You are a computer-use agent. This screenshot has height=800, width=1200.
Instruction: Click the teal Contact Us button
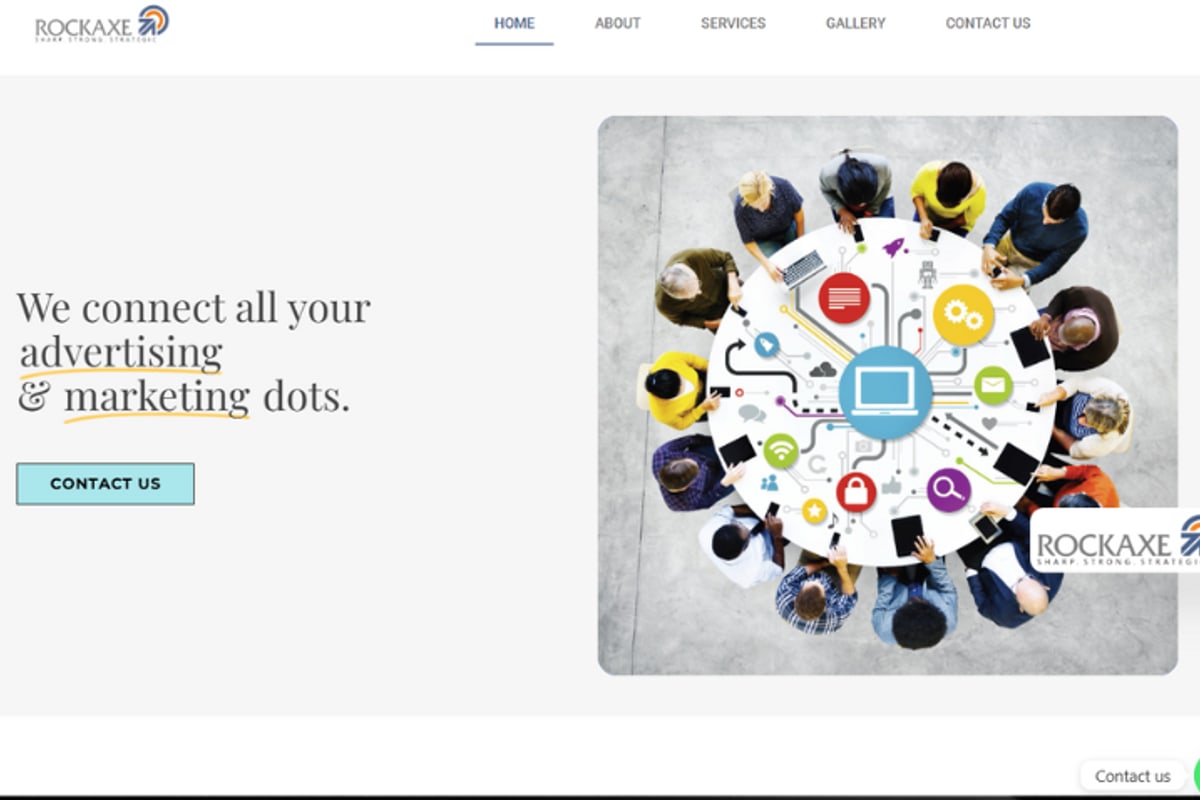tap(105, 484)
